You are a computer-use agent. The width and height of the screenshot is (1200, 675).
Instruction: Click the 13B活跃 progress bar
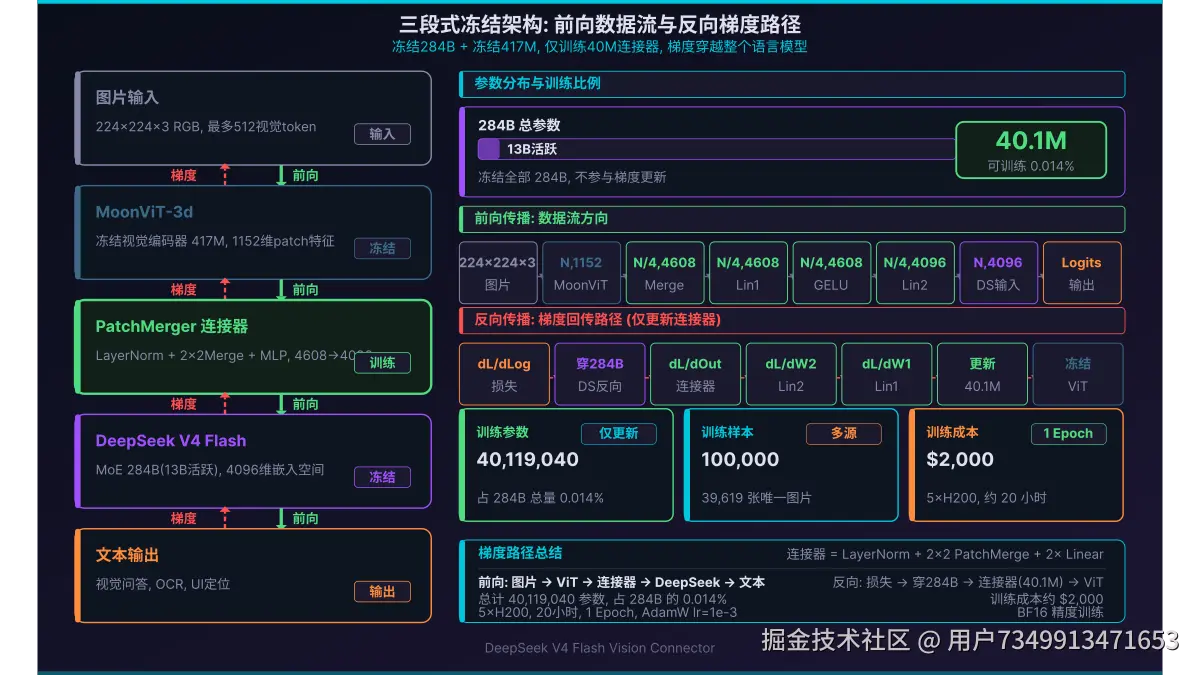(716, 149)
